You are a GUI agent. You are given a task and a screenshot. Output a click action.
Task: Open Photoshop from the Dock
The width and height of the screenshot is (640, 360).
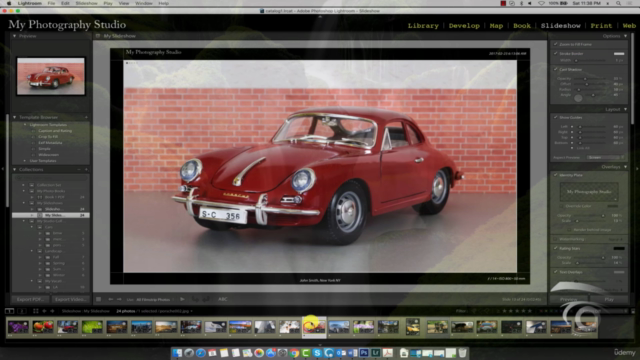(364, 353)
